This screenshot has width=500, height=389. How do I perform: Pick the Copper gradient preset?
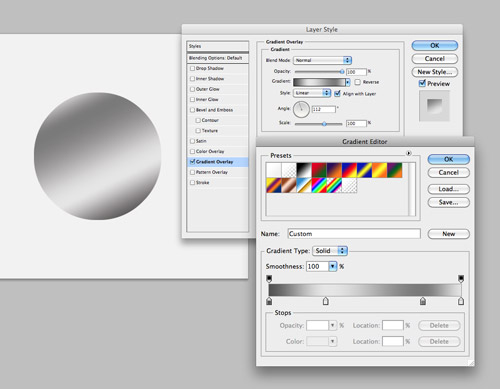click(x=289, y=185)
